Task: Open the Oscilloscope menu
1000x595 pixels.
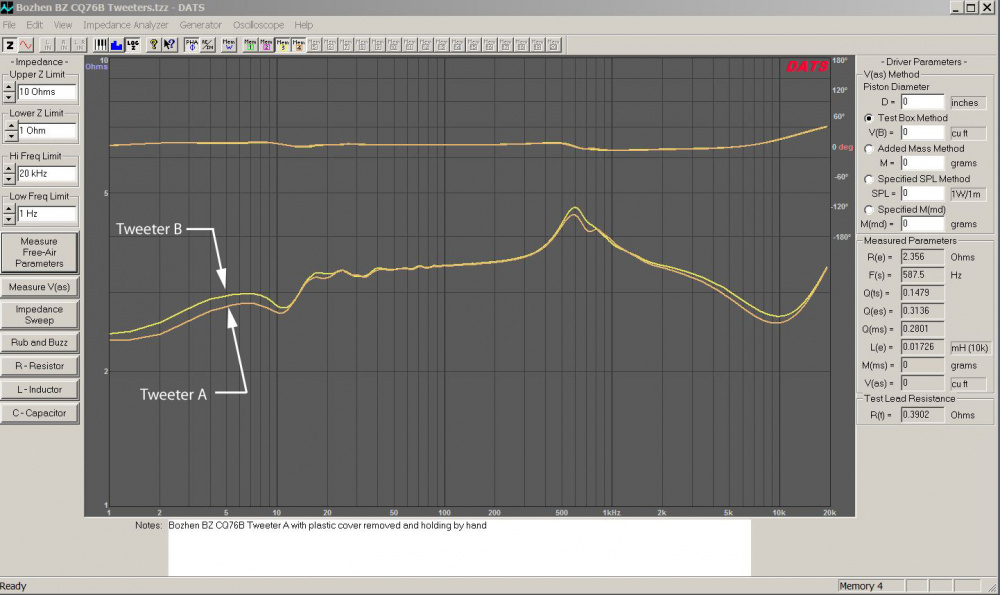Action: (258, 24)
